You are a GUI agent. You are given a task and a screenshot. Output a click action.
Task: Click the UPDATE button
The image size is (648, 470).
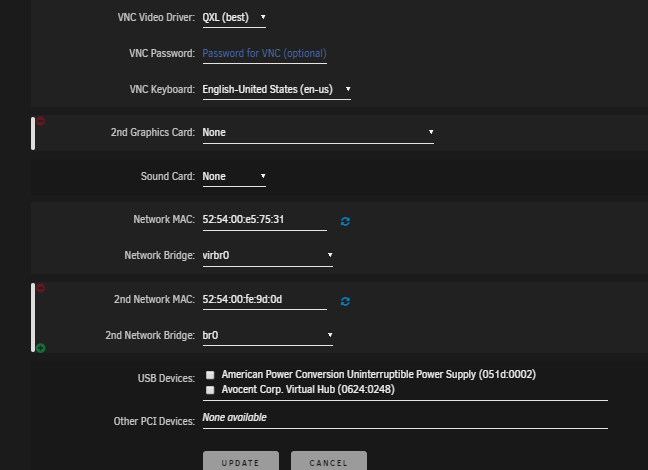pyautogui.click(x=241, y=462)
